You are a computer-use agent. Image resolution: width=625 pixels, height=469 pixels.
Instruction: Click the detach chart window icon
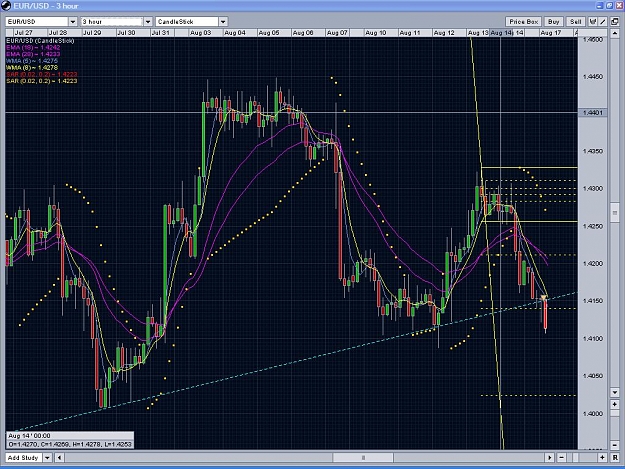pyautogui.click(x=615, y=22)
